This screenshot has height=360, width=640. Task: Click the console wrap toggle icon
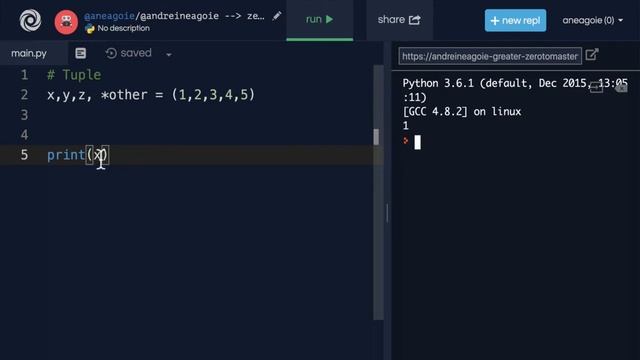(596, 87)
